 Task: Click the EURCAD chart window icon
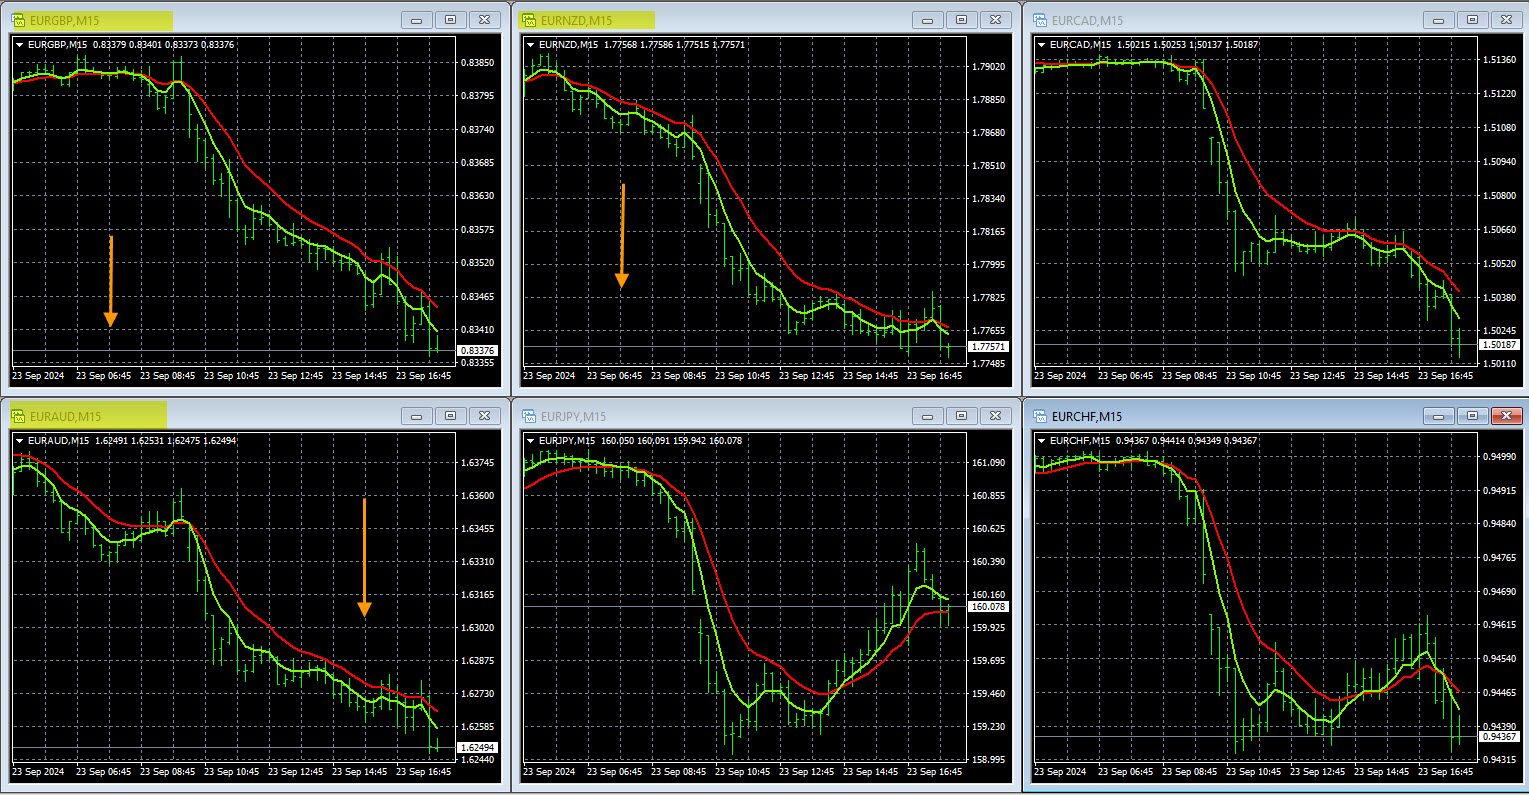1040,20
